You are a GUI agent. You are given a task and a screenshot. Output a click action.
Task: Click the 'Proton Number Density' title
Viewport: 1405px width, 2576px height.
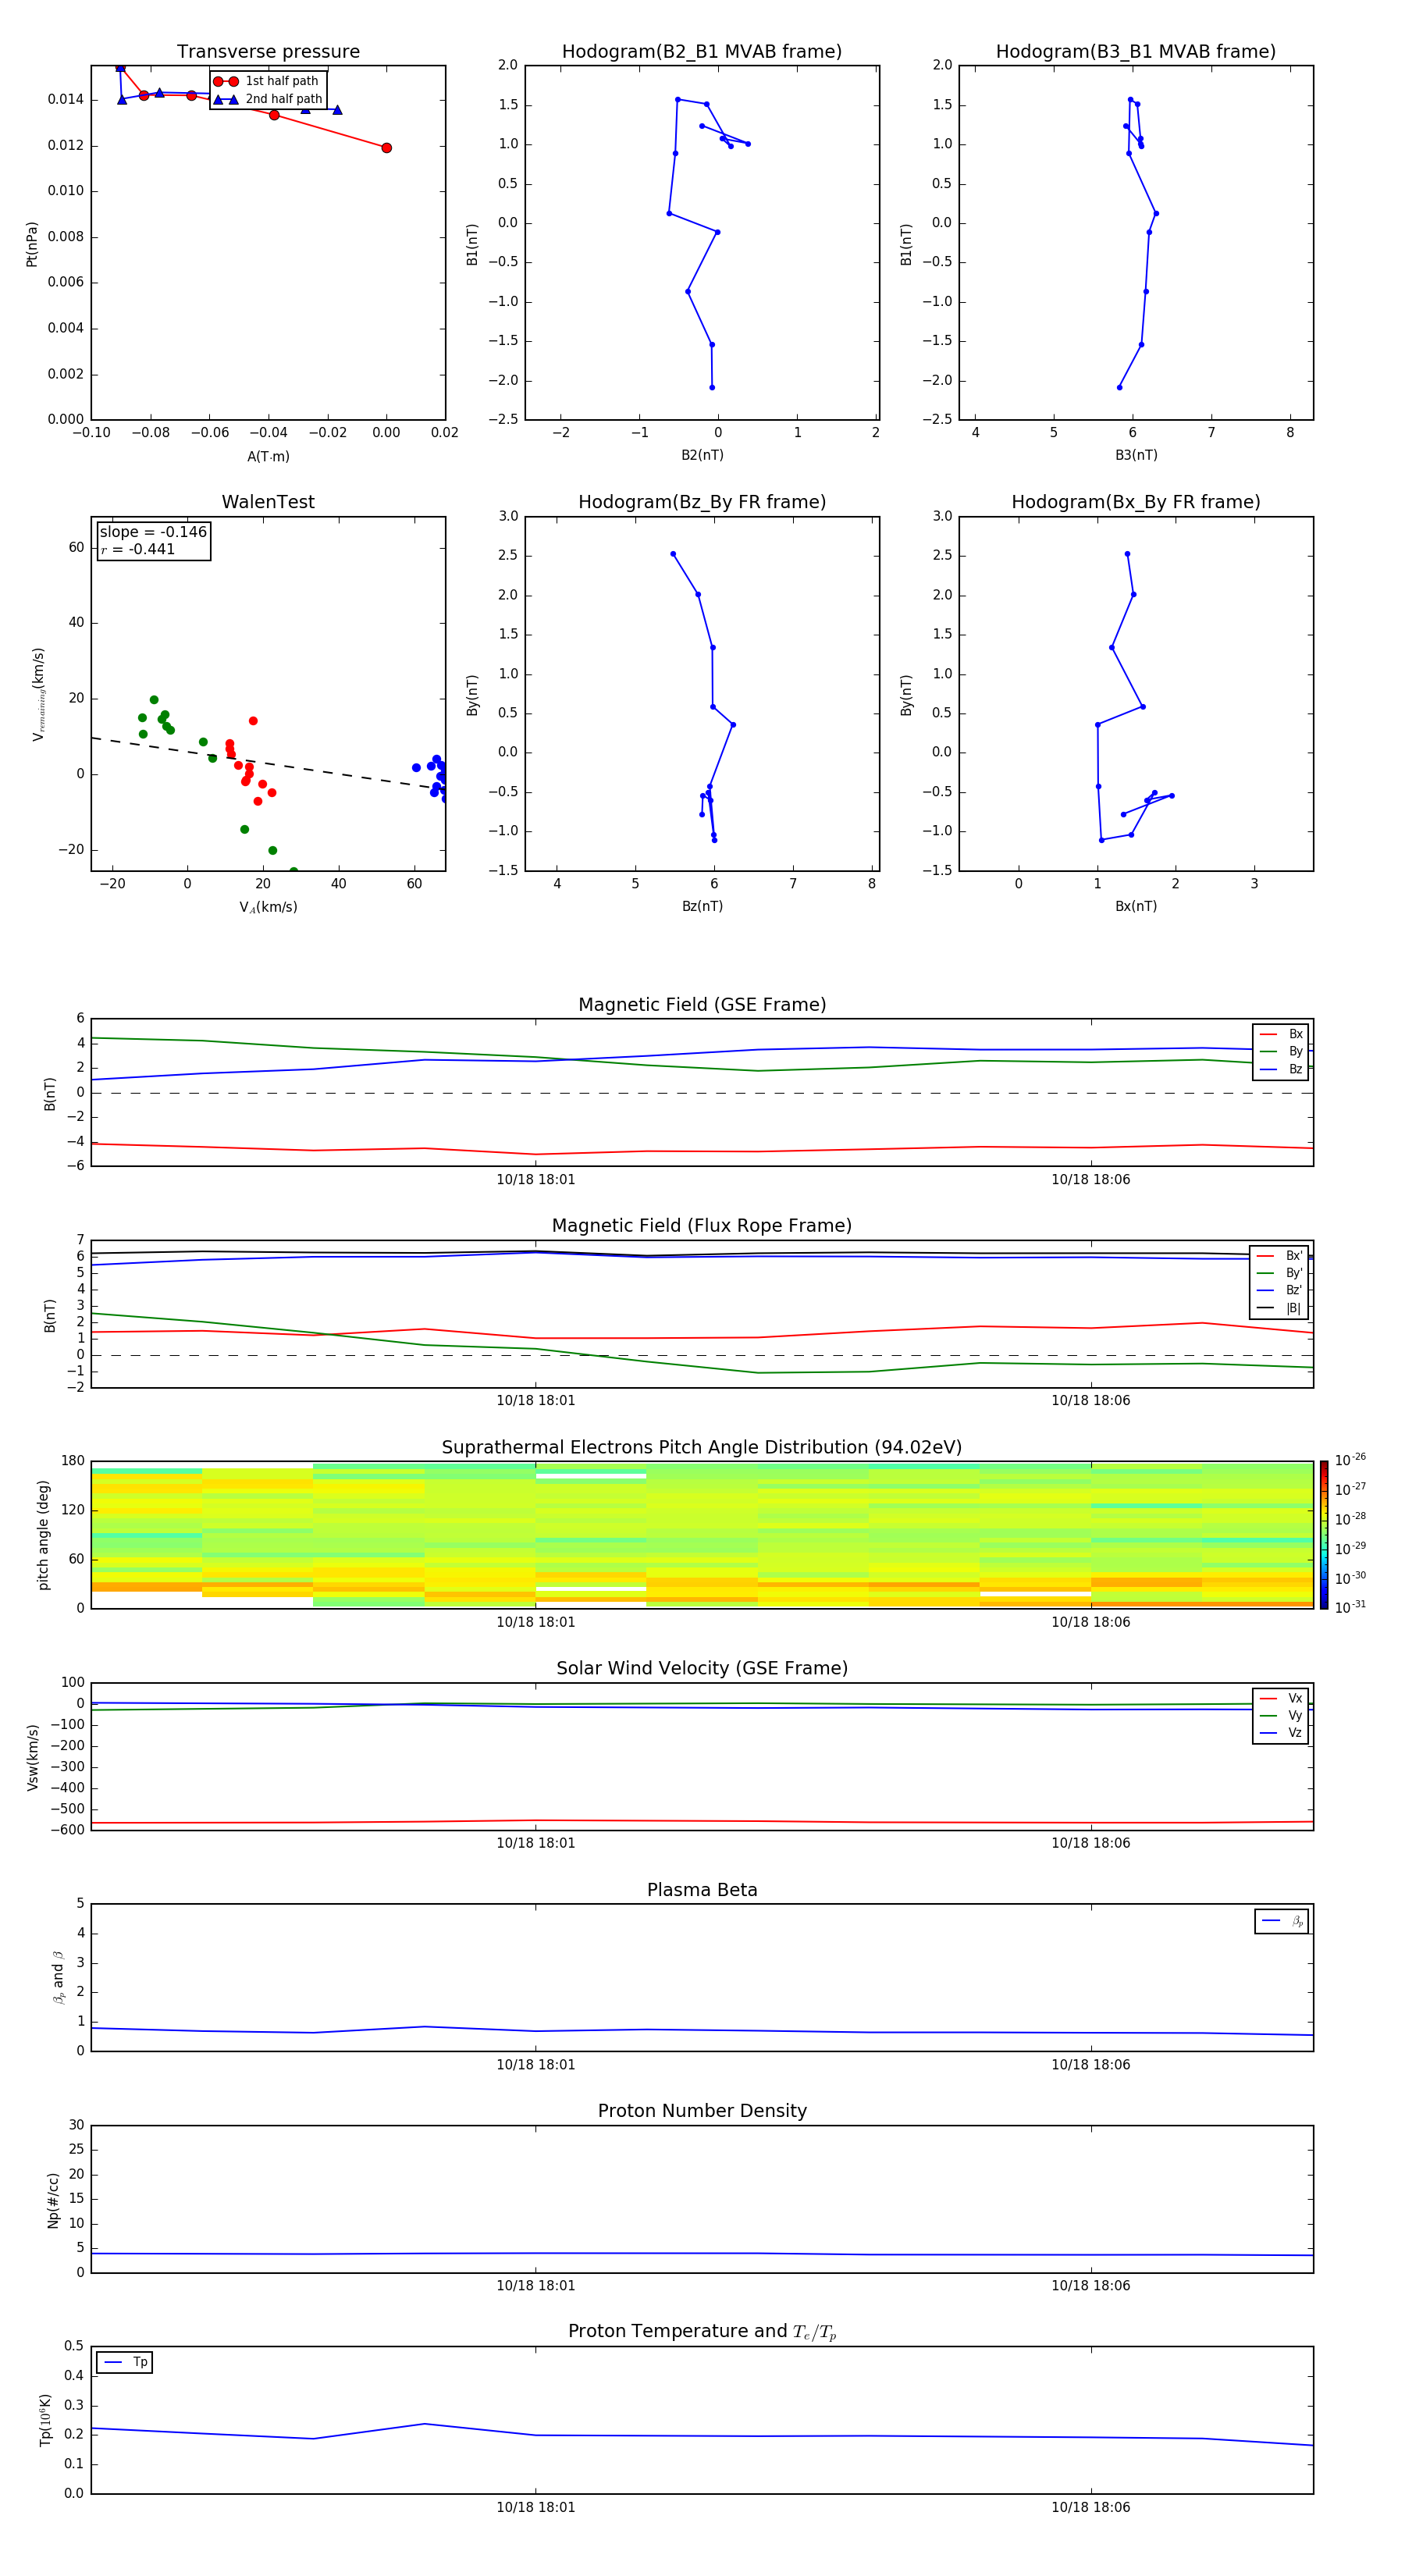pyautogui.click(x=702, y=2111)
